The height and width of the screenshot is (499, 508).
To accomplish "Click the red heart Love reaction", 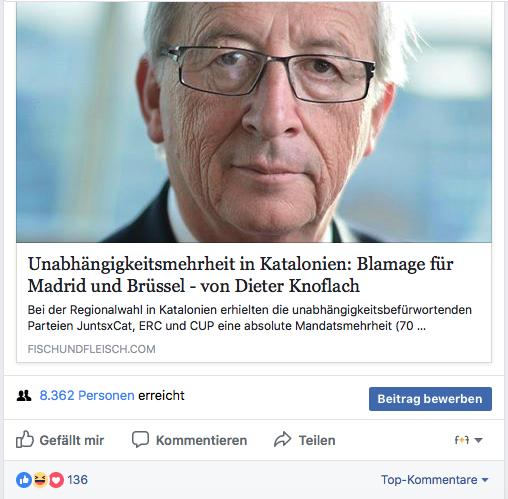I will (x=56, y=480).
